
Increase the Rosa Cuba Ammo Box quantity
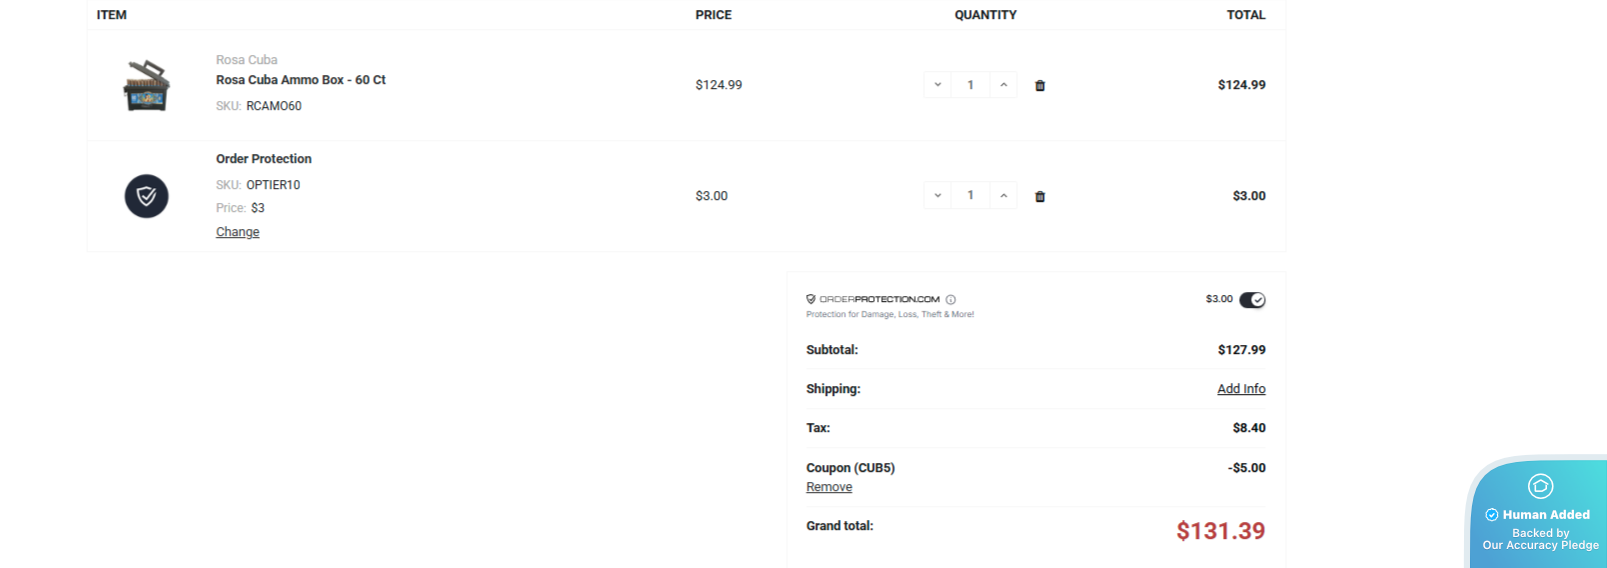tap(1003, 85)
